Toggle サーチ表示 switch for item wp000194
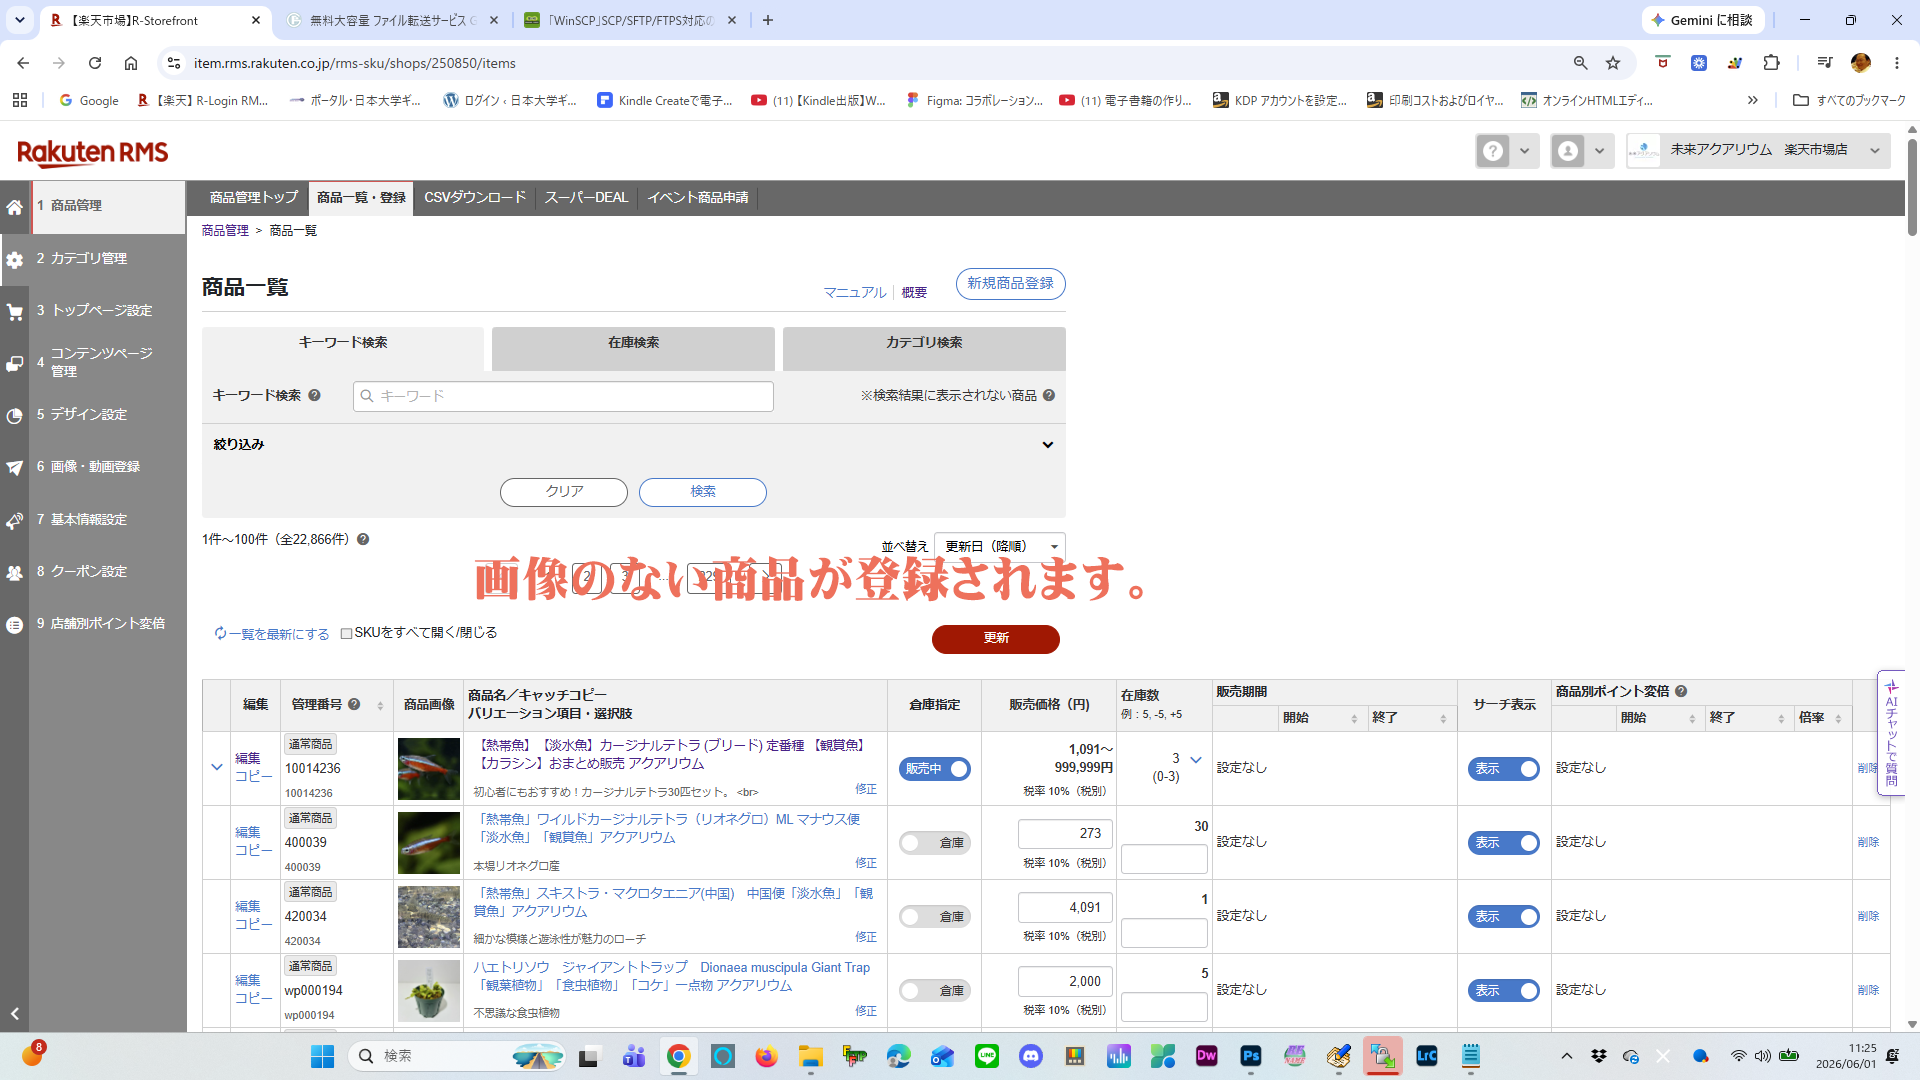Image resolution: width=1920 pixels, height=1080 pixels. click(1503, 991)
